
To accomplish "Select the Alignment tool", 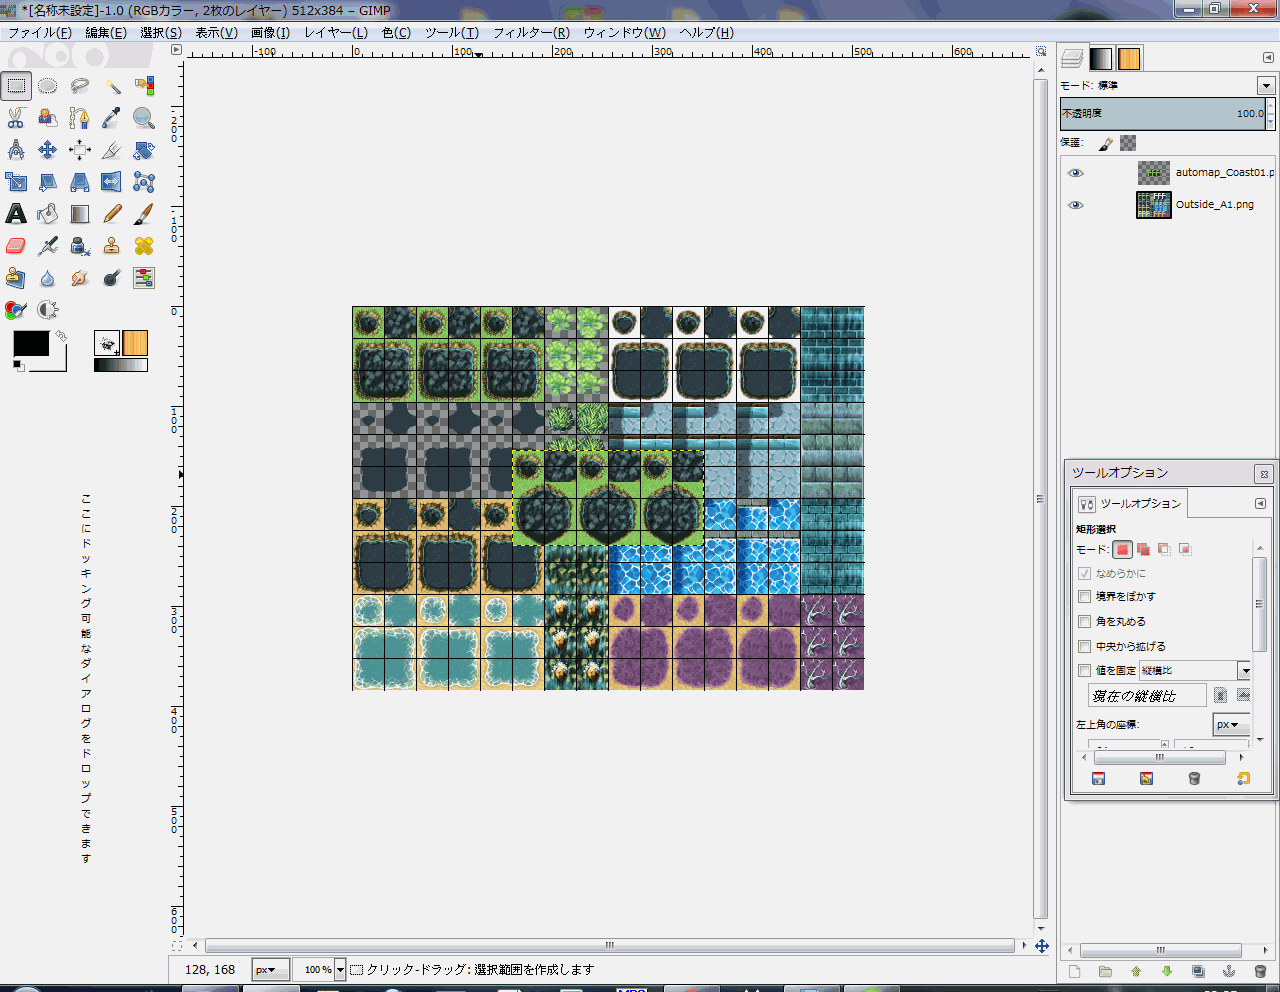I will point(80,151).
